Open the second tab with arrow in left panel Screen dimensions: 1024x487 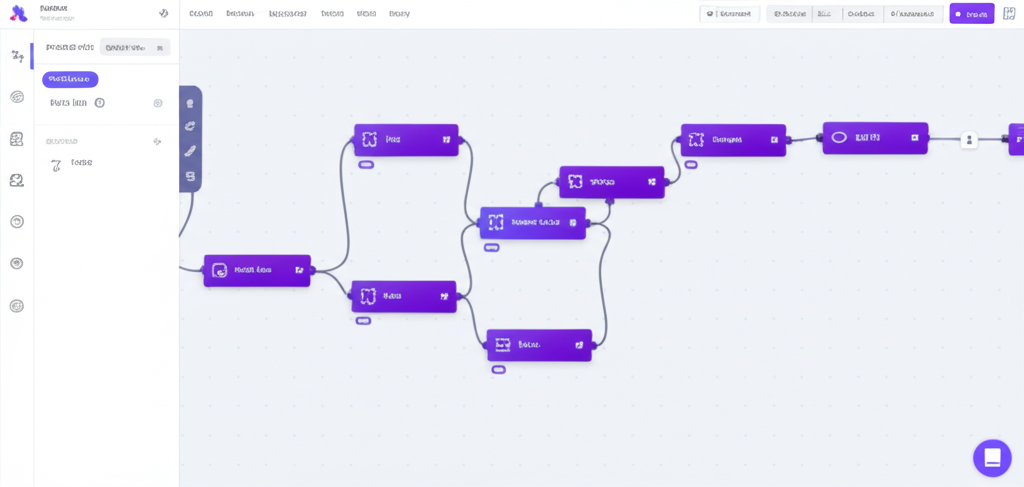[135, 47]
